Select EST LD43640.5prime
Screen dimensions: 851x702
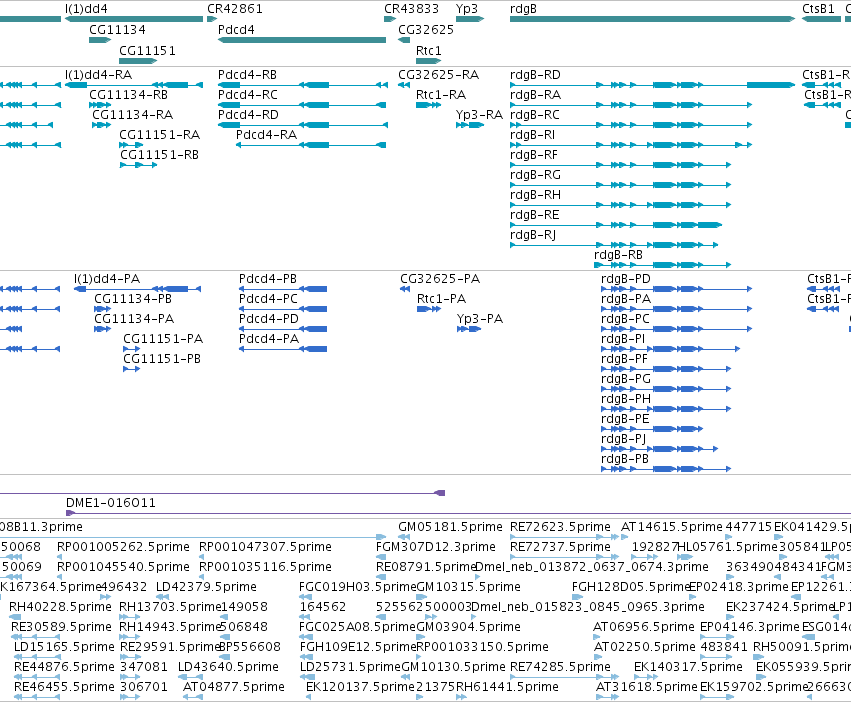228,666
